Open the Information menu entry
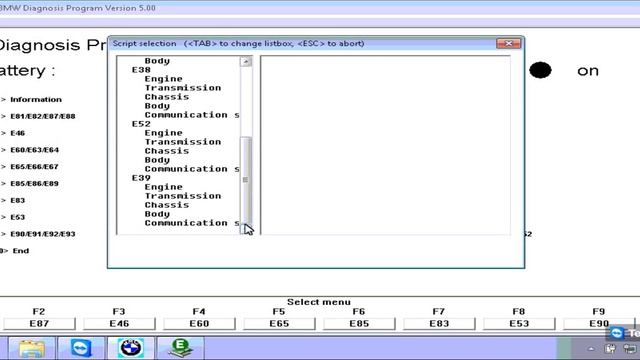Screen dimensions: 640x360 tap(36, 99)
